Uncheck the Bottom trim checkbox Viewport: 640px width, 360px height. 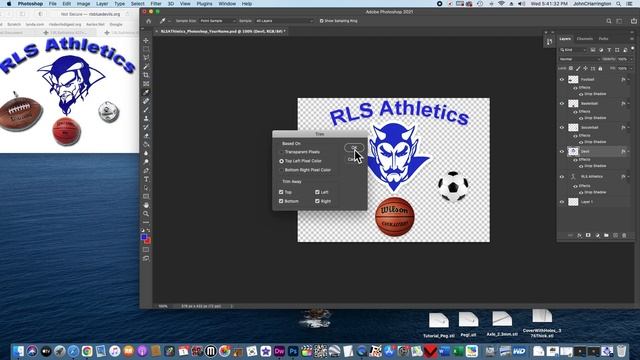[x=281, y=201]
